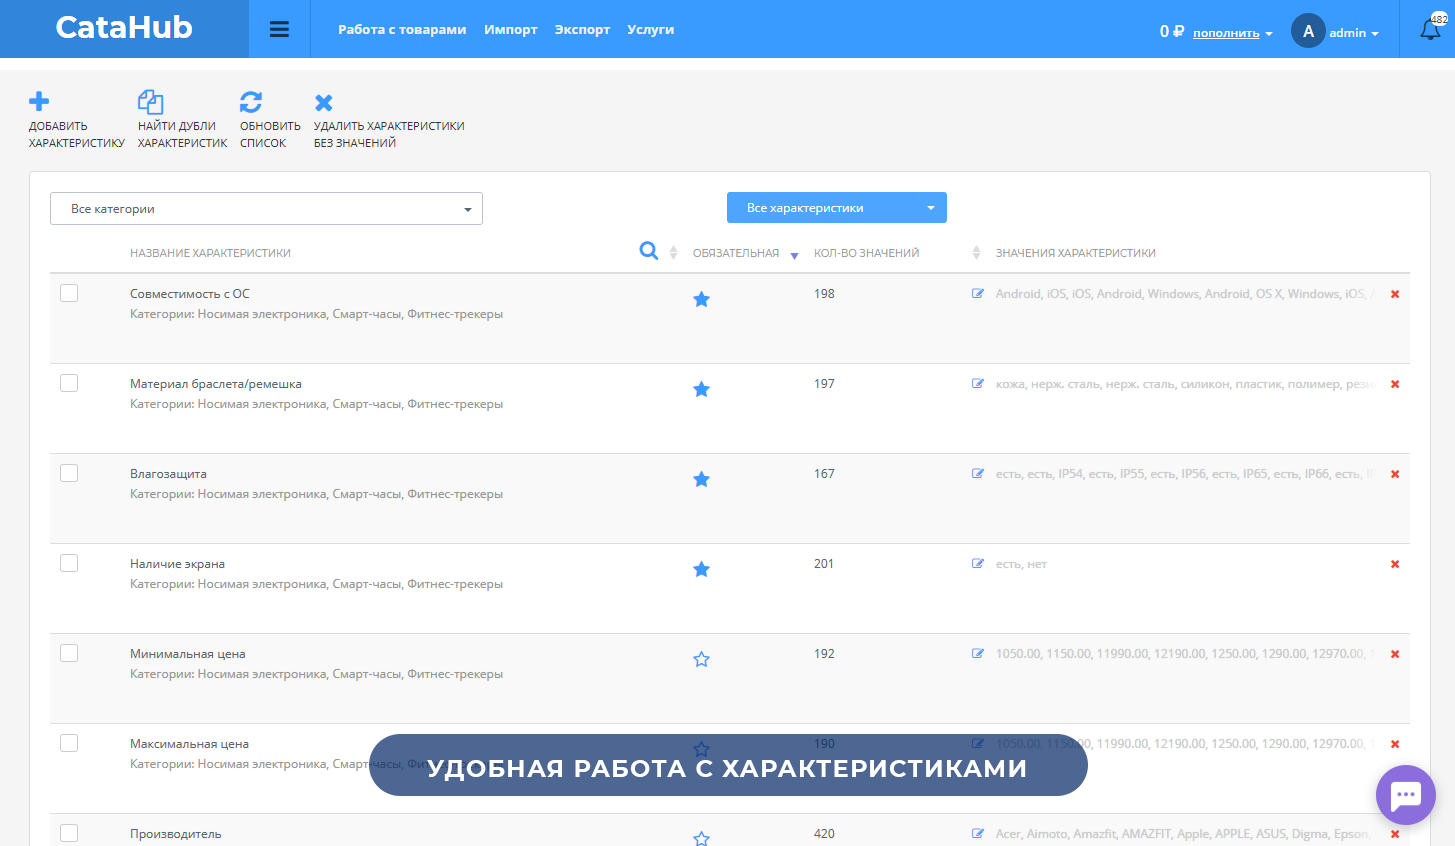1455x846 pixels.
Task: Open the Импорт menu
Action: click(x=511, y=29)
